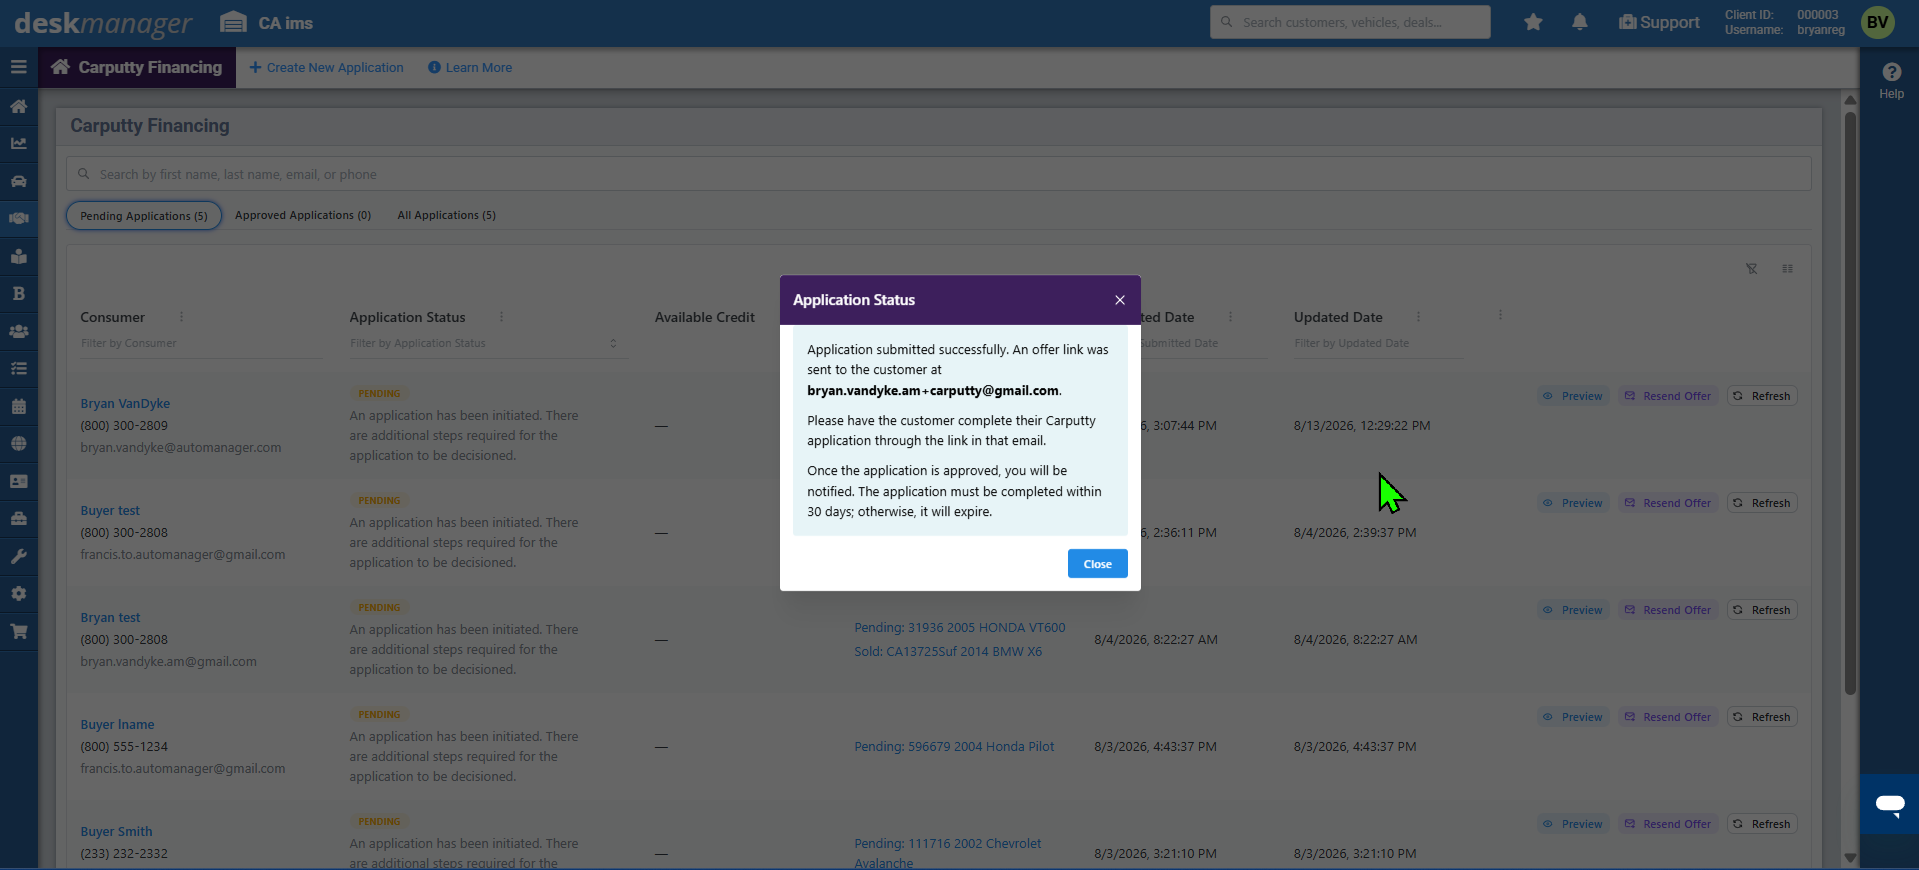1919x870 pixels.
Task: Focus the Filter by Updated Date field
Action: (1378, 344)
